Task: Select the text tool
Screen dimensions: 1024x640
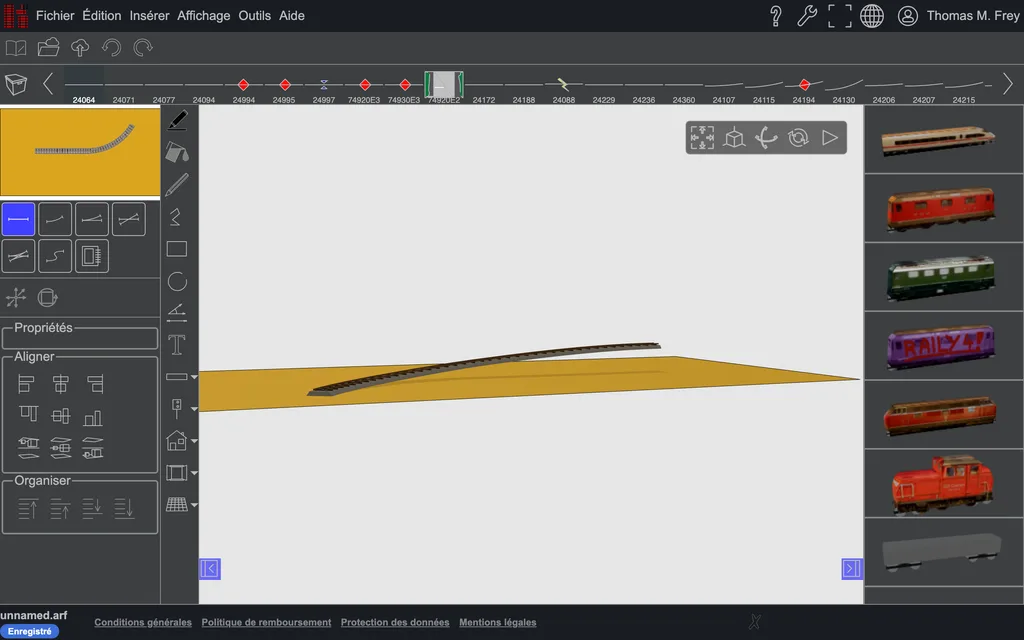Action: pos(177,345)
